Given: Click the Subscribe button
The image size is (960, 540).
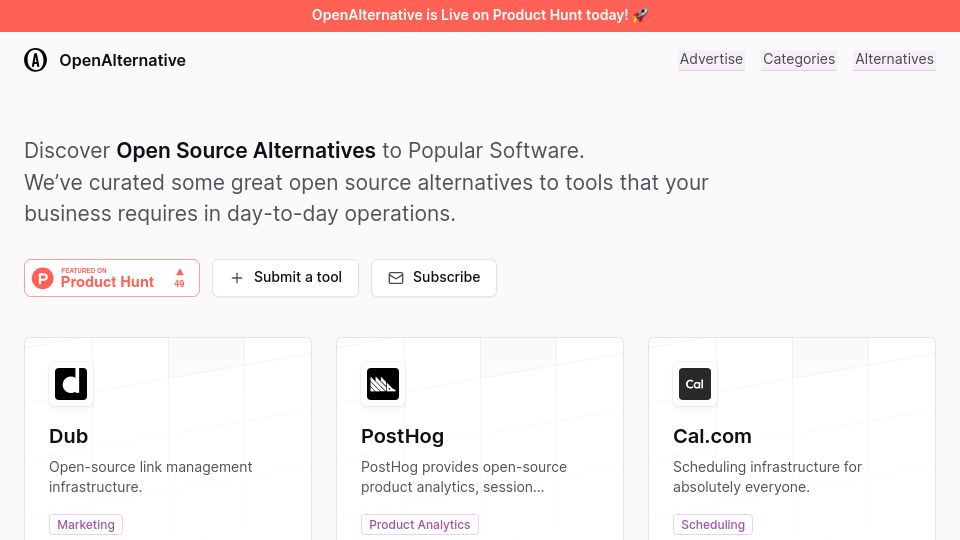Looking at the screenshot, I should pos(434,278).
